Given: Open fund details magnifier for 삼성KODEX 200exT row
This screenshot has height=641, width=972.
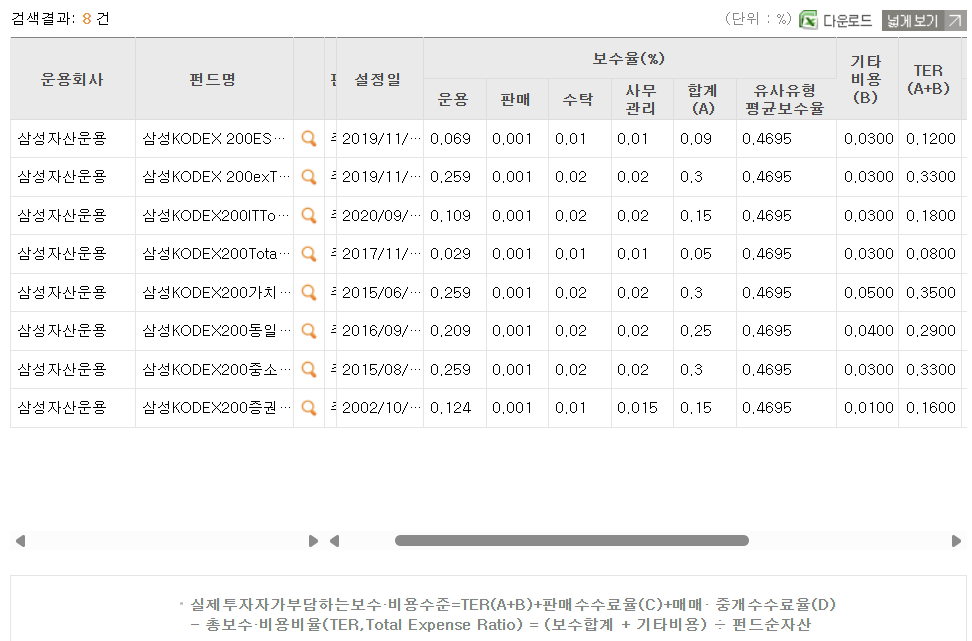Looking at the screenshot, I should [x=309, y=177].
